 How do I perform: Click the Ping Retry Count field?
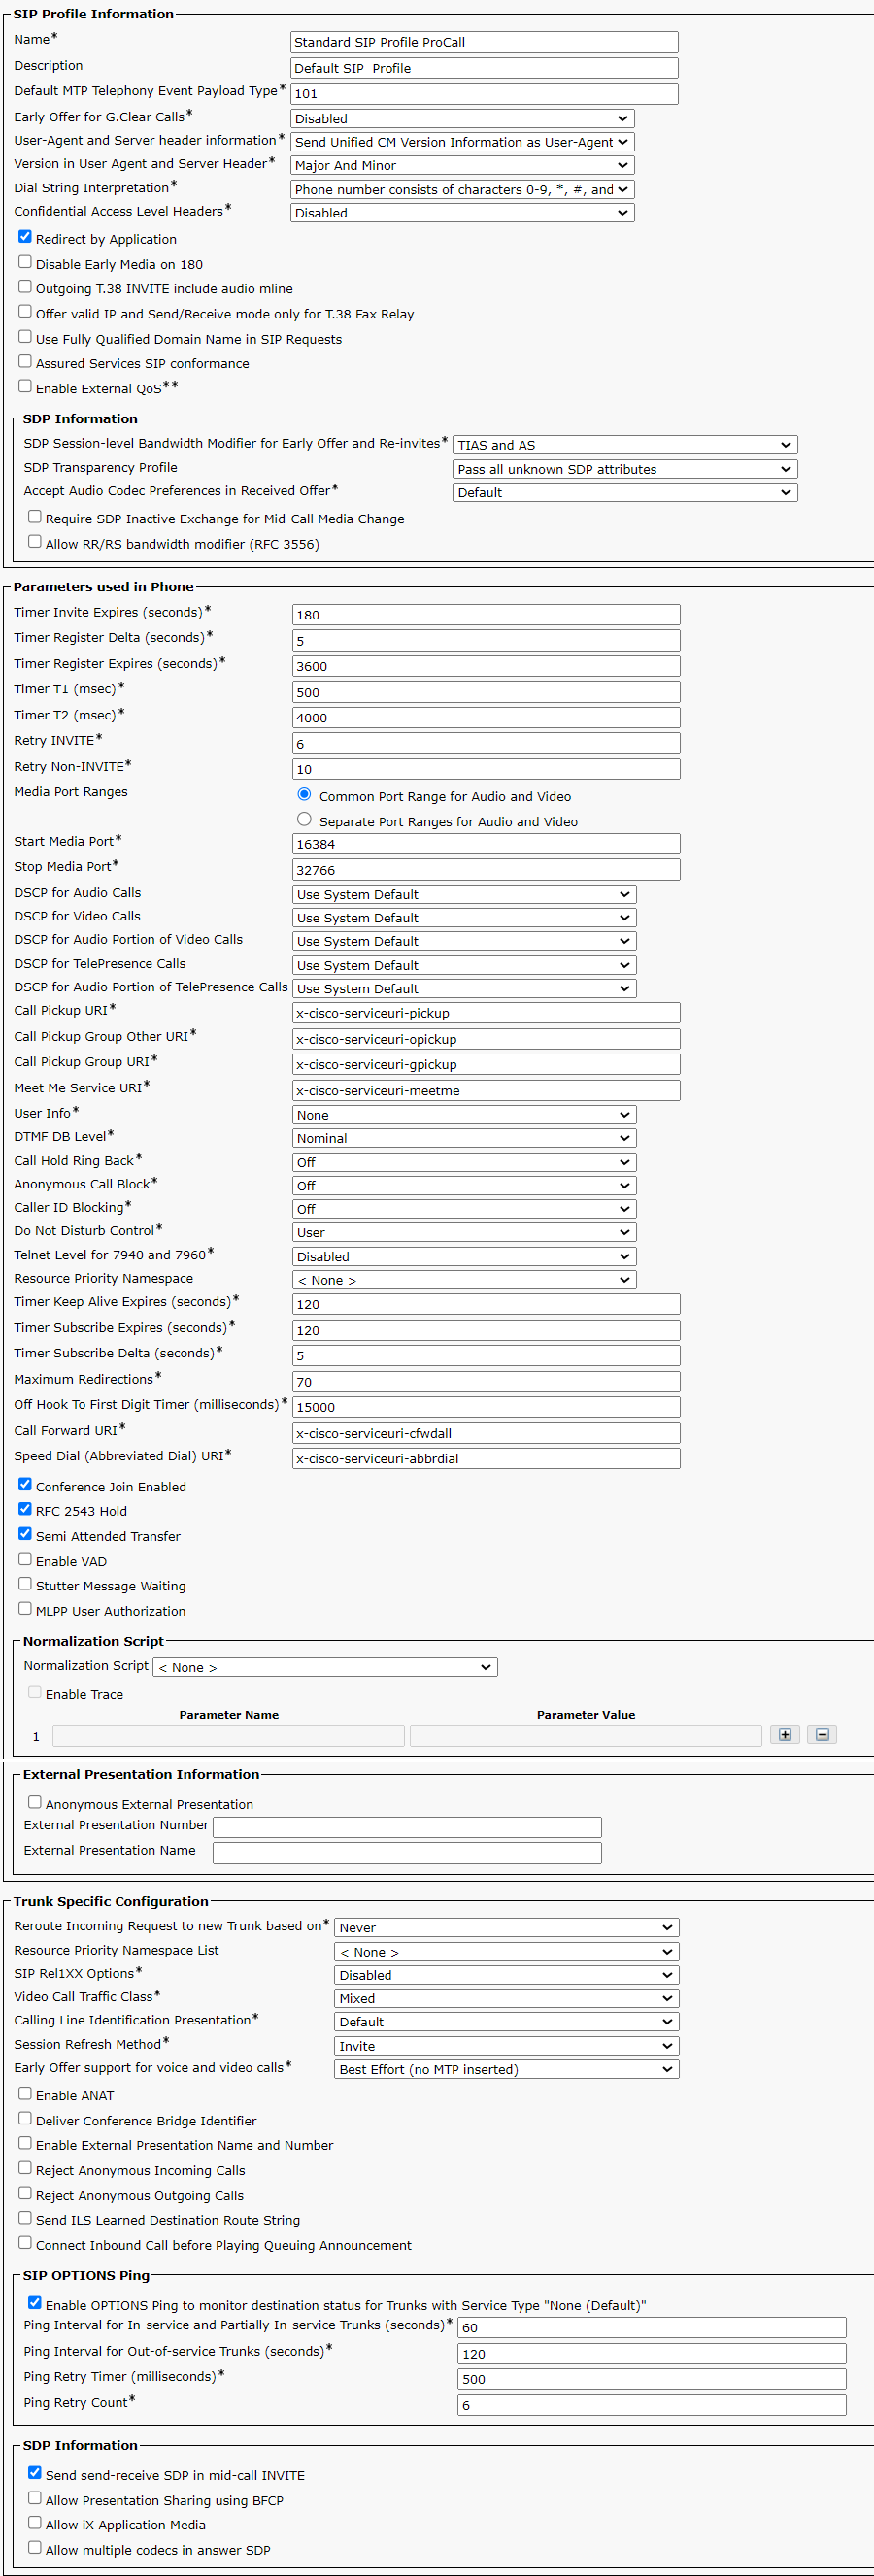click(x=651, y=2405)
